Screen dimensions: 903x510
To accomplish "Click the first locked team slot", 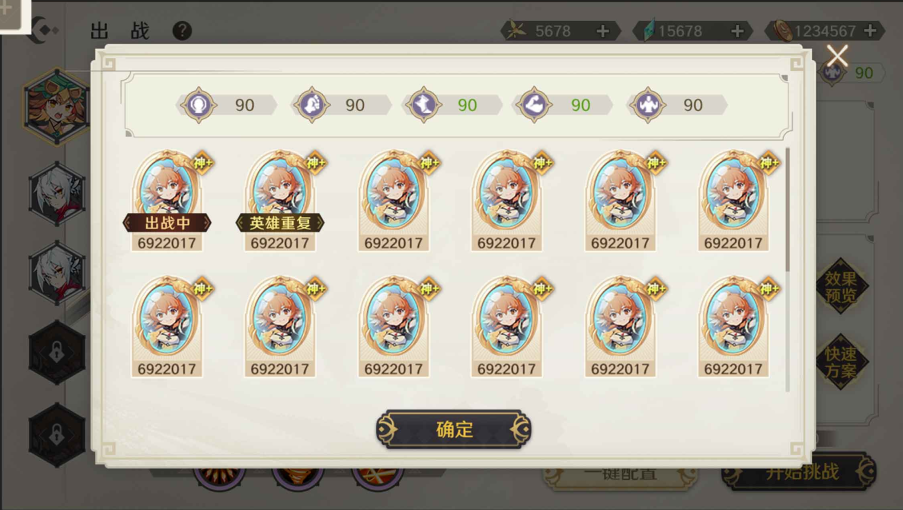I will pyautogui.click(x=56, y=352).
